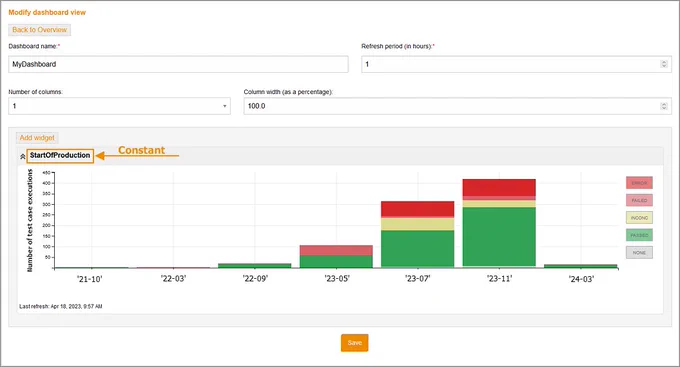680x367 pixels.
Task: Click the Add widget button
Action: 37,138
